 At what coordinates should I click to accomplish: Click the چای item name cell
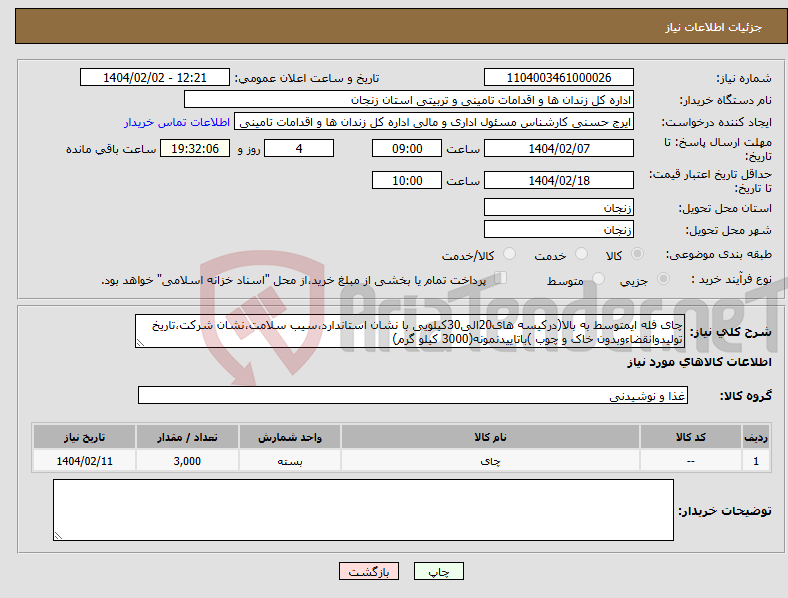[x=490, y=461]
